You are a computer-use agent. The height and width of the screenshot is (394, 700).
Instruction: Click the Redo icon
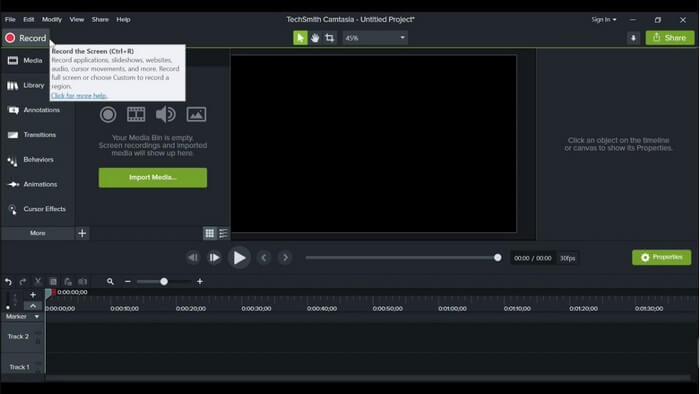[x=23, y=282]
